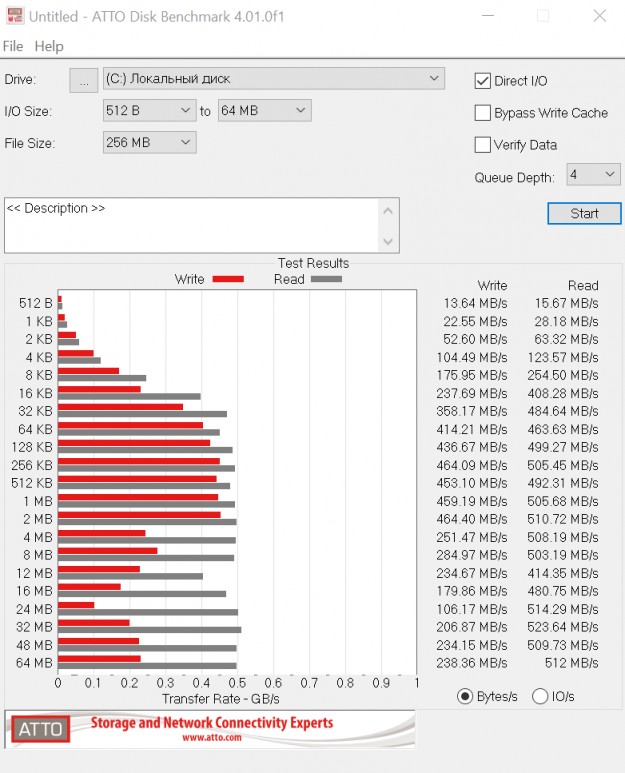Click the ATTO logo in the banner
Screen dimensions: 625x773
point(40,729)
